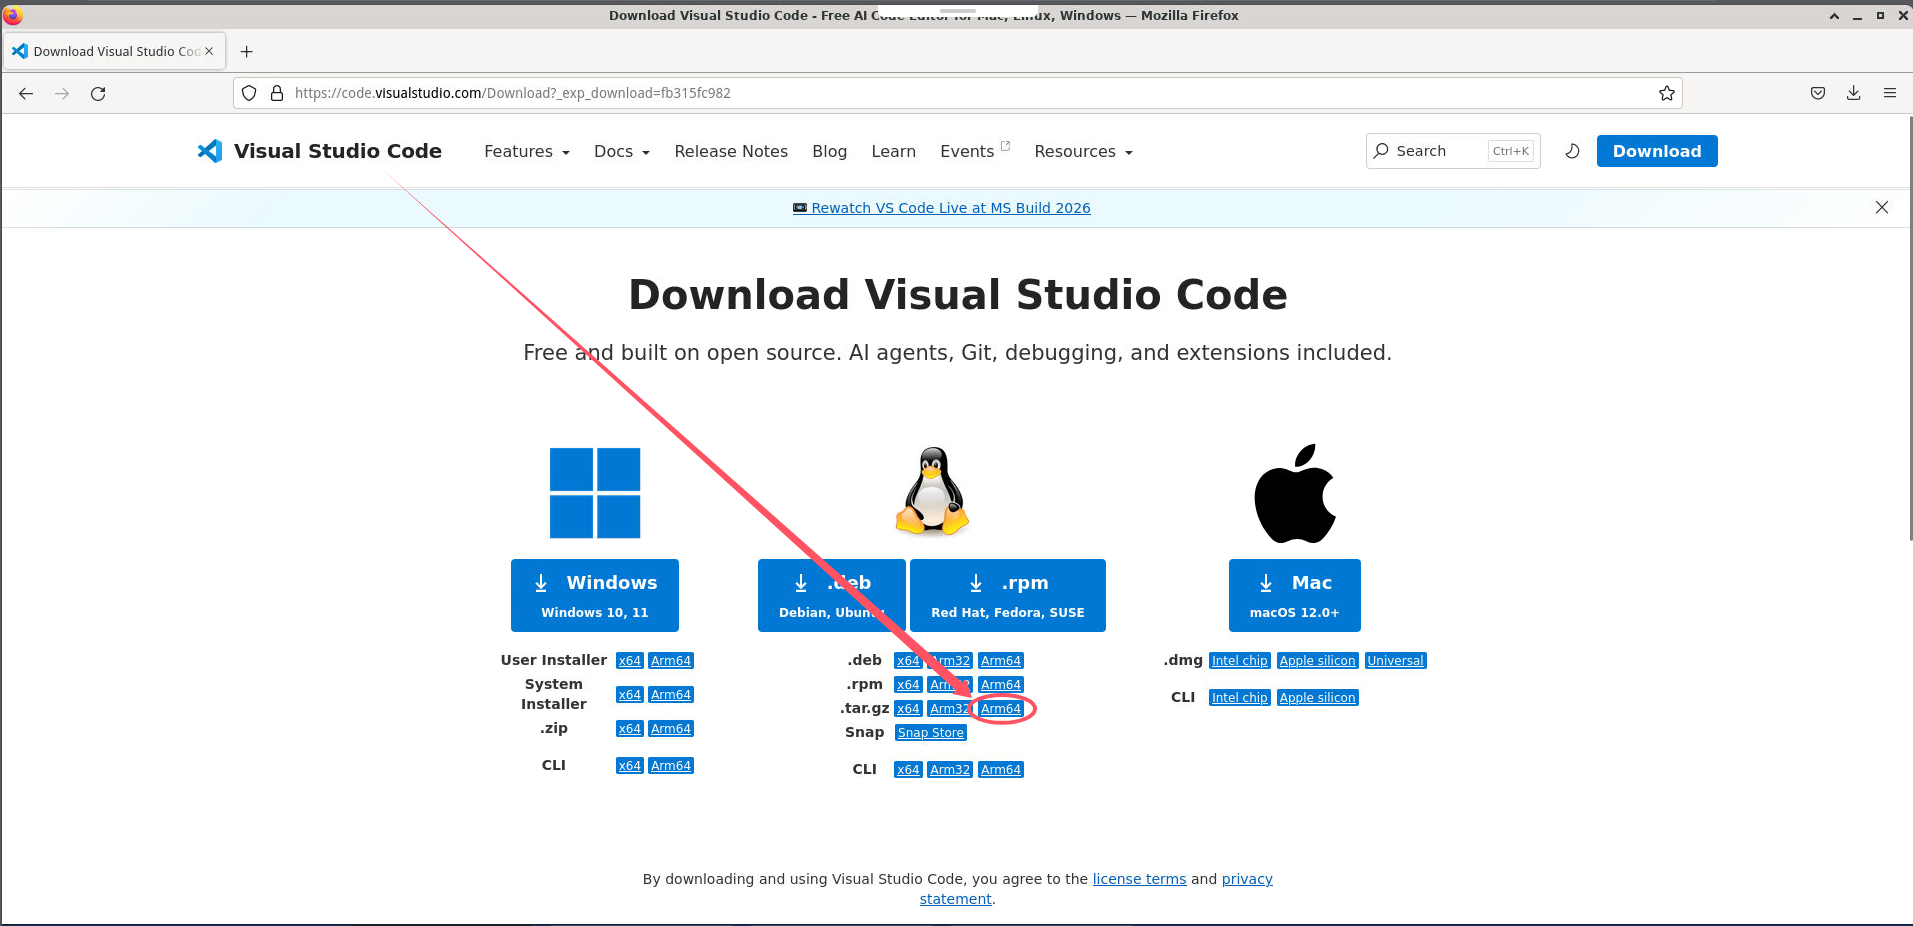Download the Linux .tar.gz Arm32 archive
Image resolution: width=1913 pixels, height=926 pixels.
(950, 709)
